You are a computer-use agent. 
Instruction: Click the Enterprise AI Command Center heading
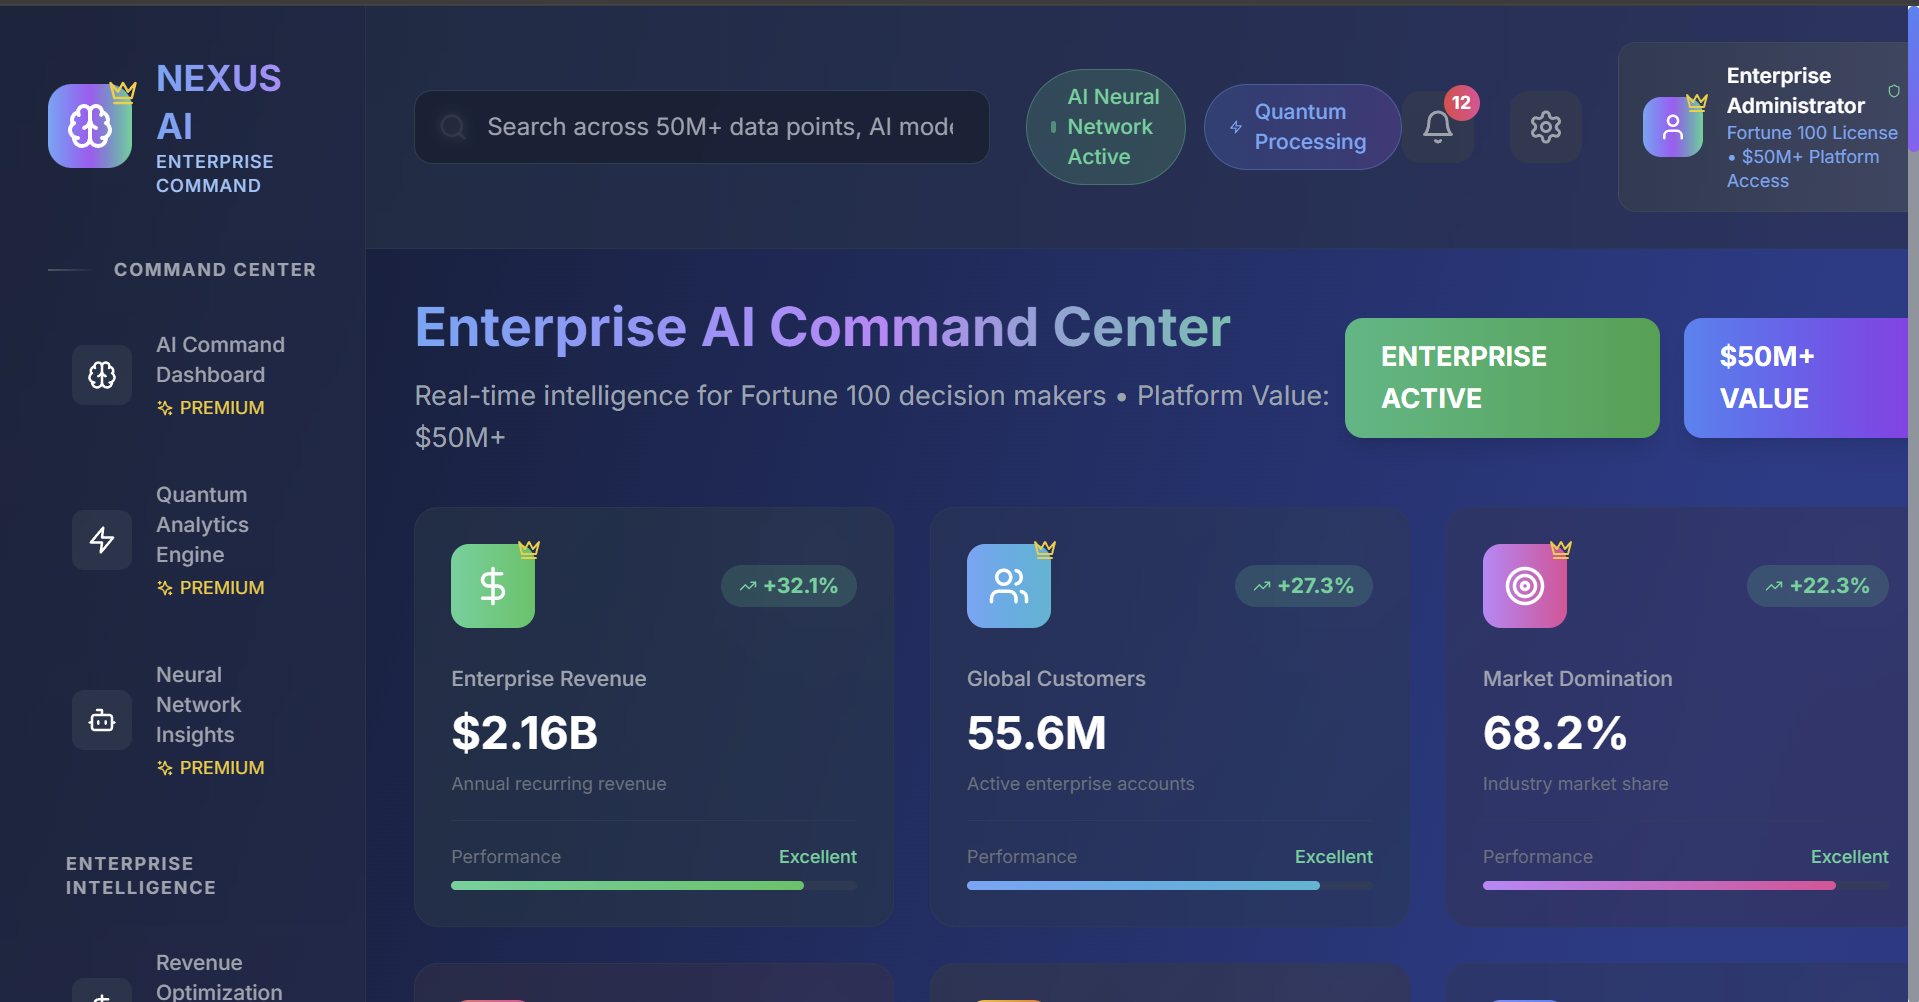[x=822, y=327]
